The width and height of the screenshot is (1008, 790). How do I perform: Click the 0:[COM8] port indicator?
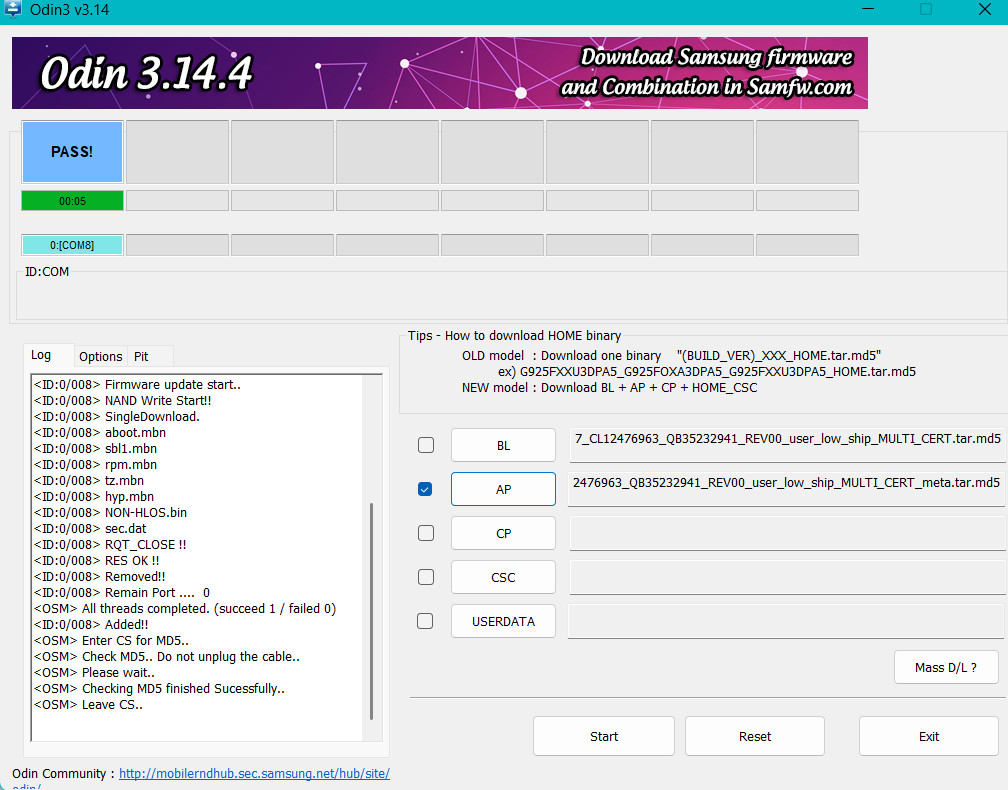72,245
